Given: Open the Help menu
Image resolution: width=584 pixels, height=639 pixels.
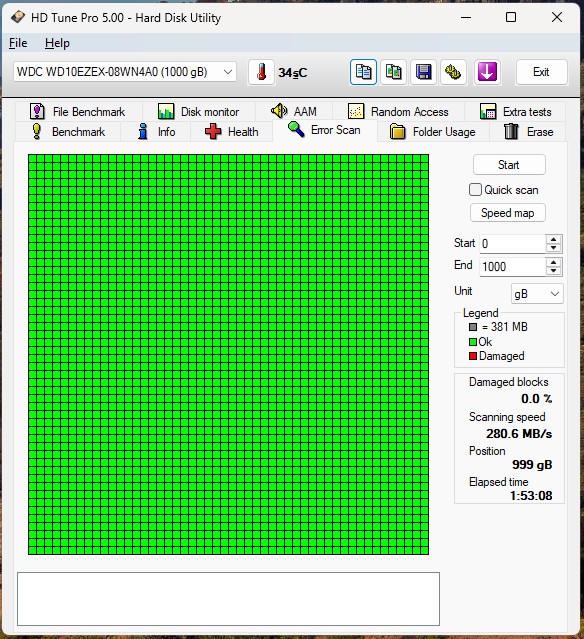Looking at the screenshot, I should point(57,43).
